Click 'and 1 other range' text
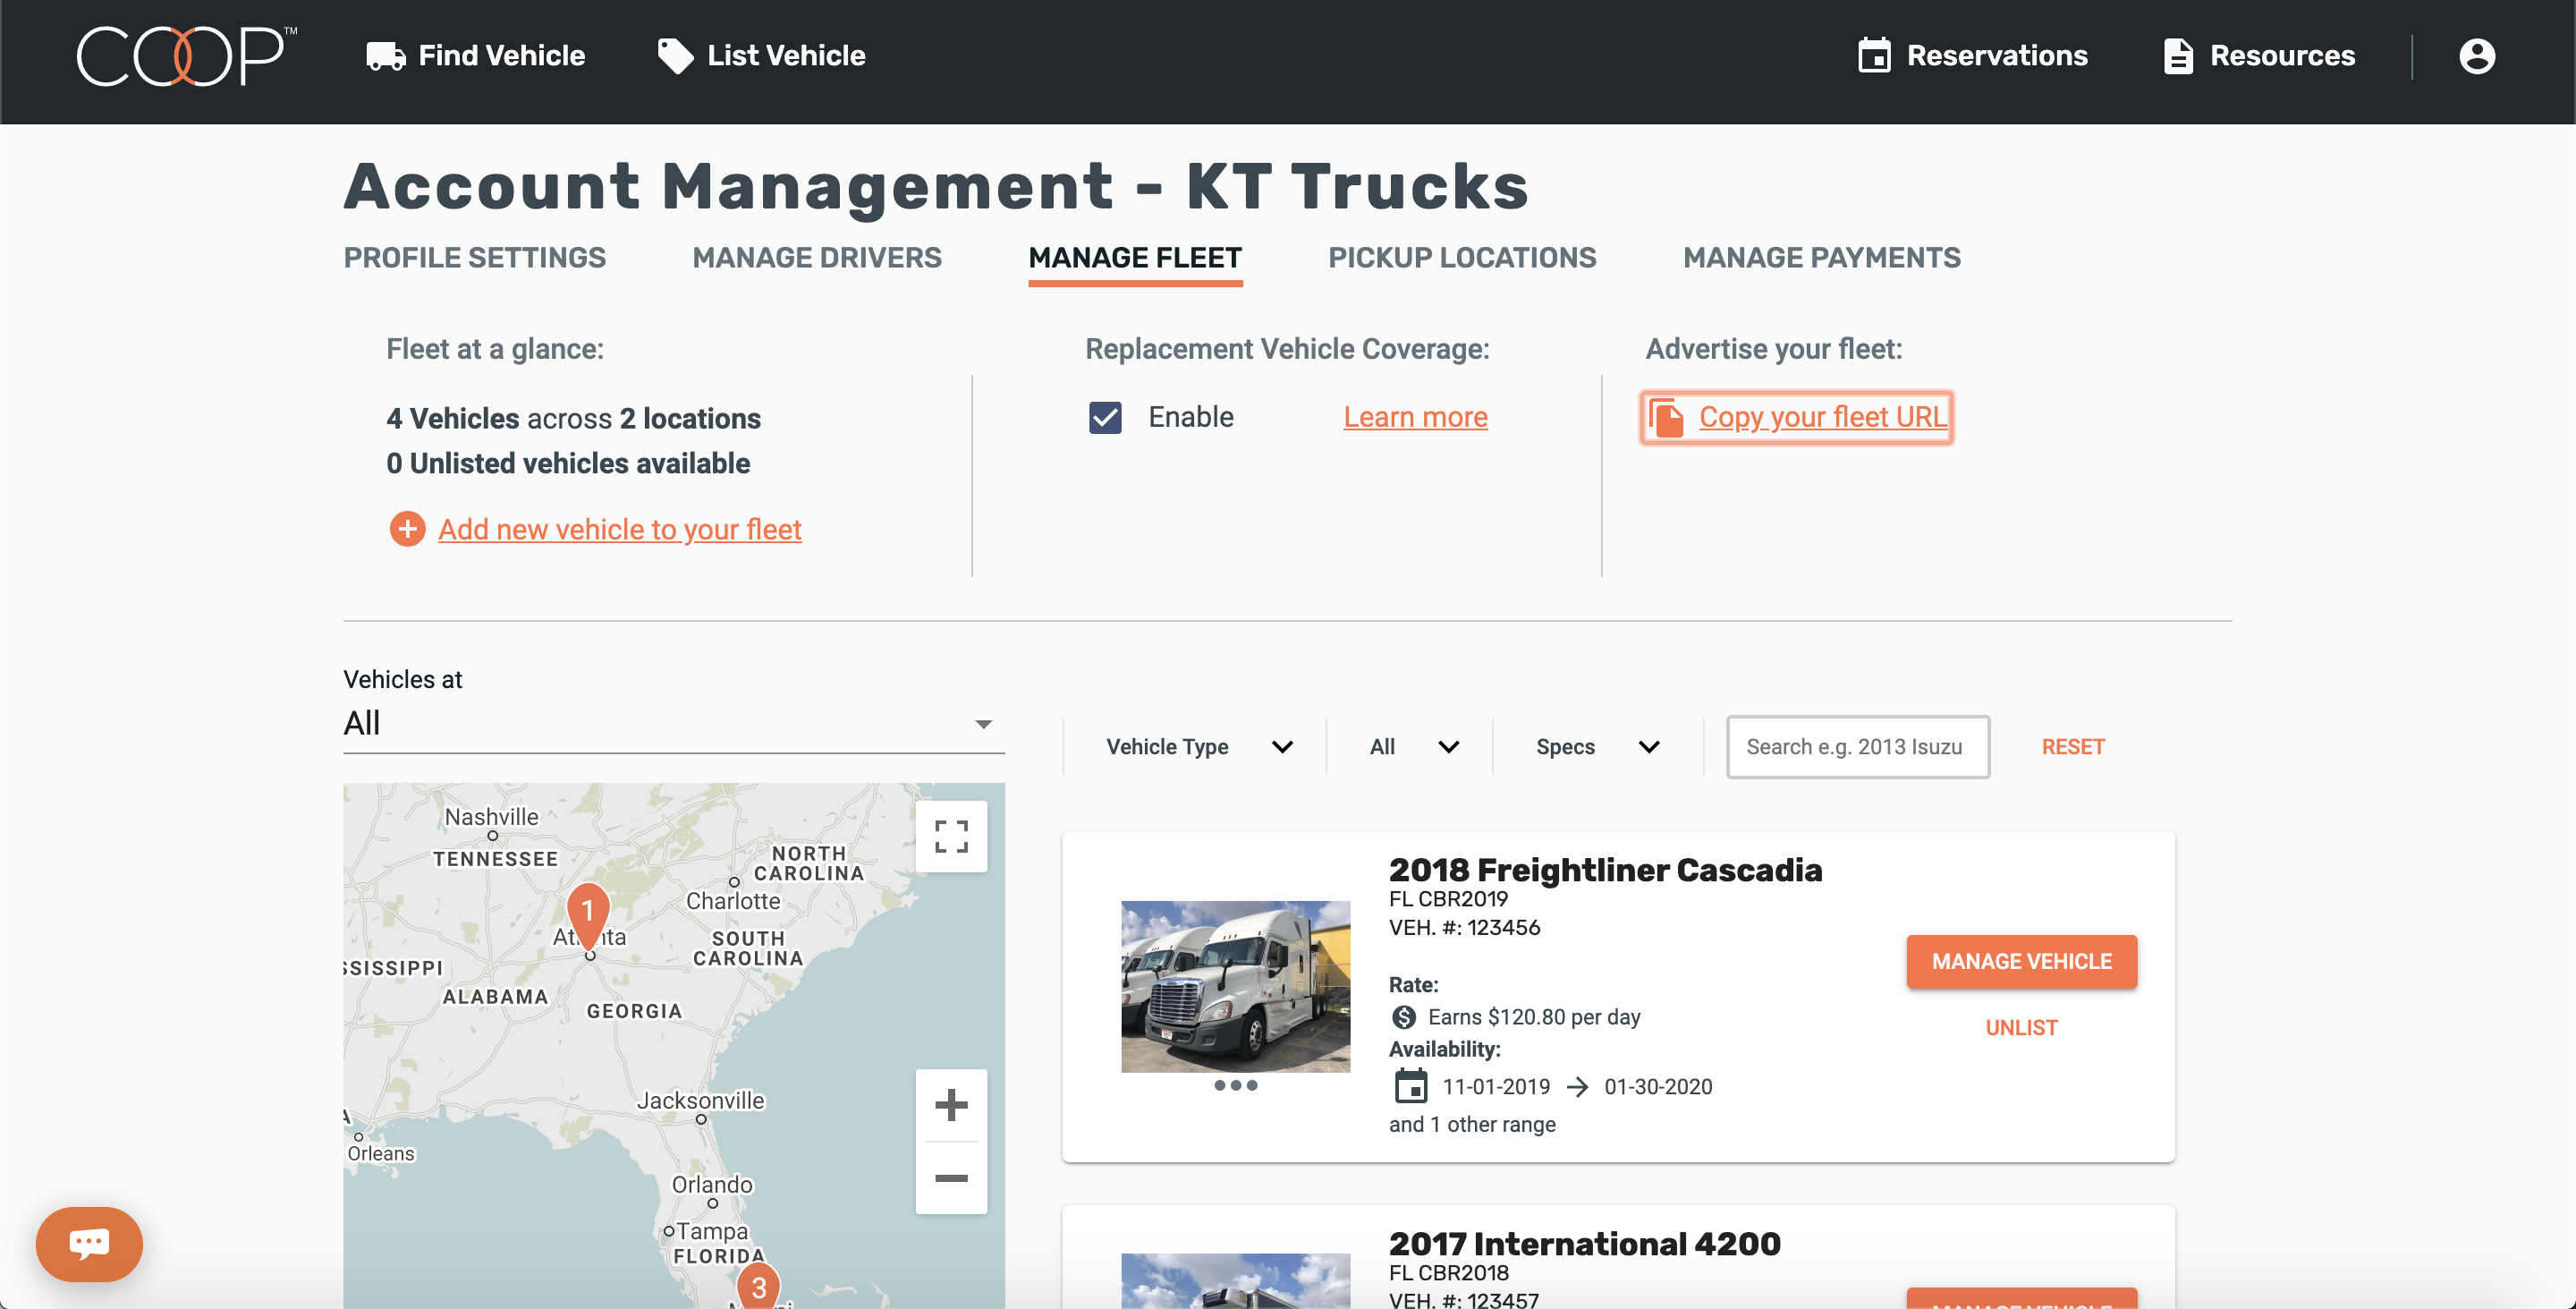The image size is (2576, 1309). click(1472, 1124)
